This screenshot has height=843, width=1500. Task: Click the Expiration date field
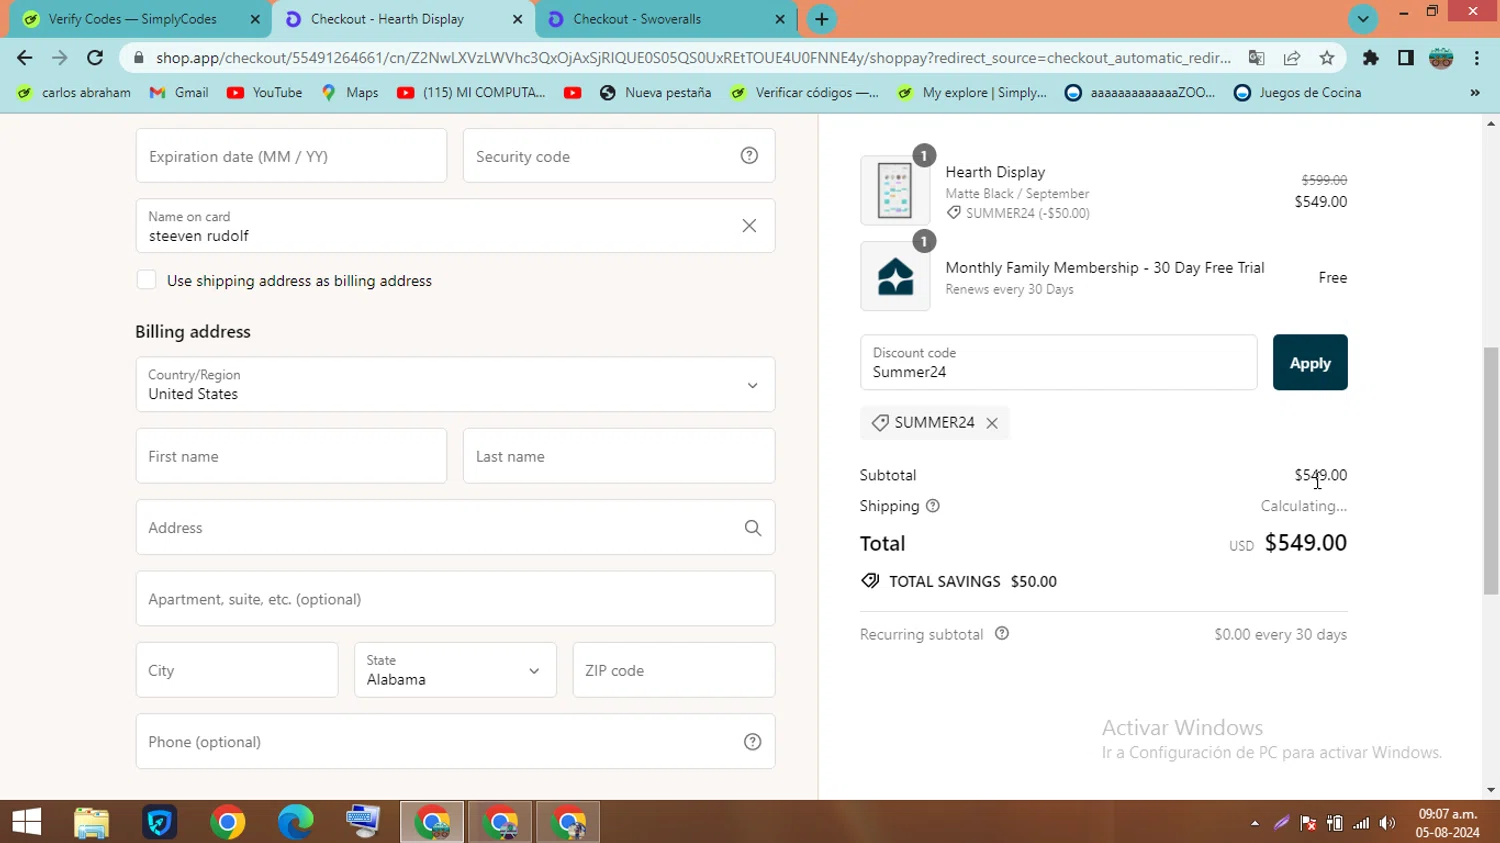(x=291, y=156)
